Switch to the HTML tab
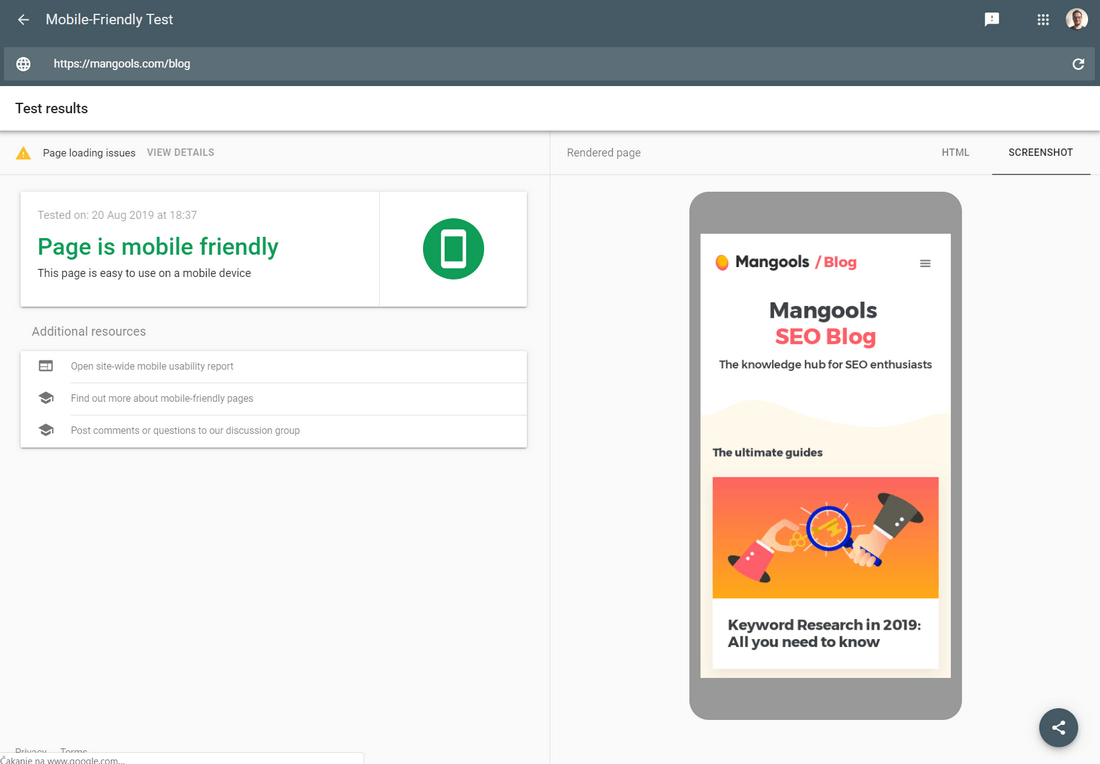 [x=955, y=152]
